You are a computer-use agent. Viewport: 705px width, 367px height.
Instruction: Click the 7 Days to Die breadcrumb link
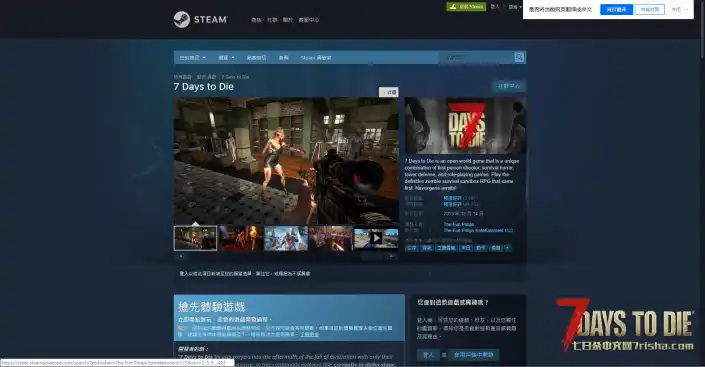(235, 77)
